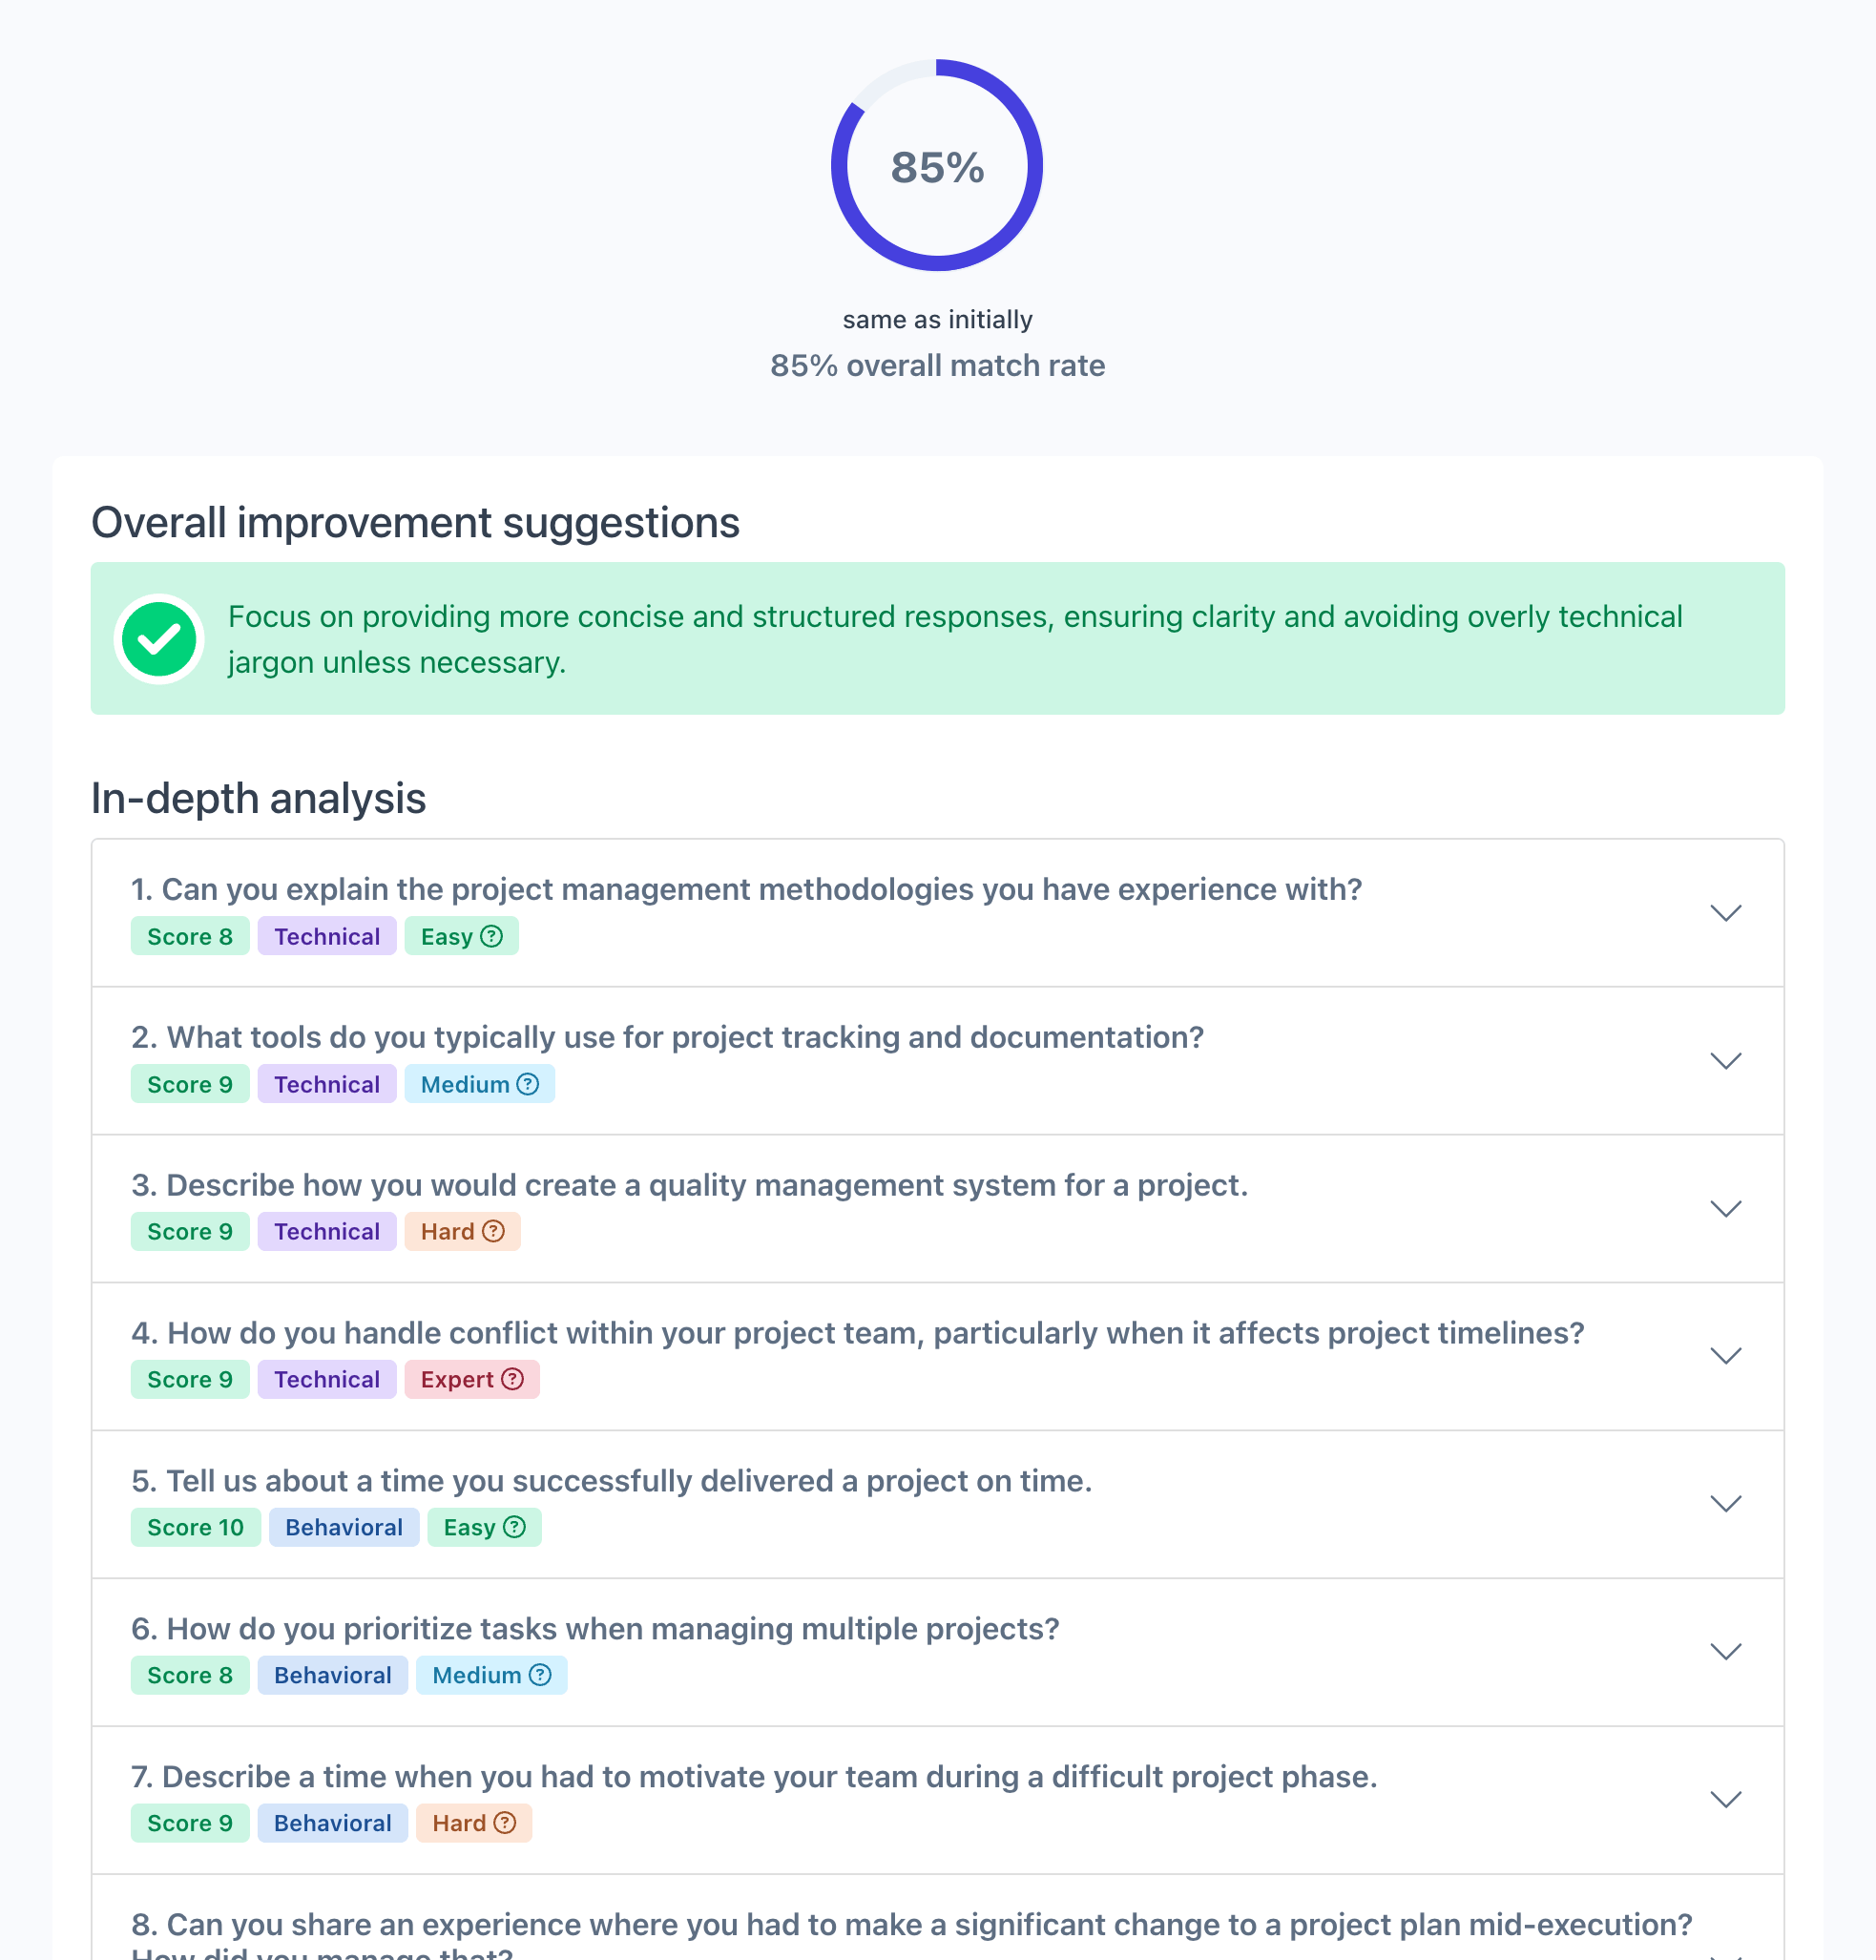Image resolution: width=1876 pixels, height=1960 pixels.
Task: Click the green improvement suggestions banner
Action: (938, 639)
